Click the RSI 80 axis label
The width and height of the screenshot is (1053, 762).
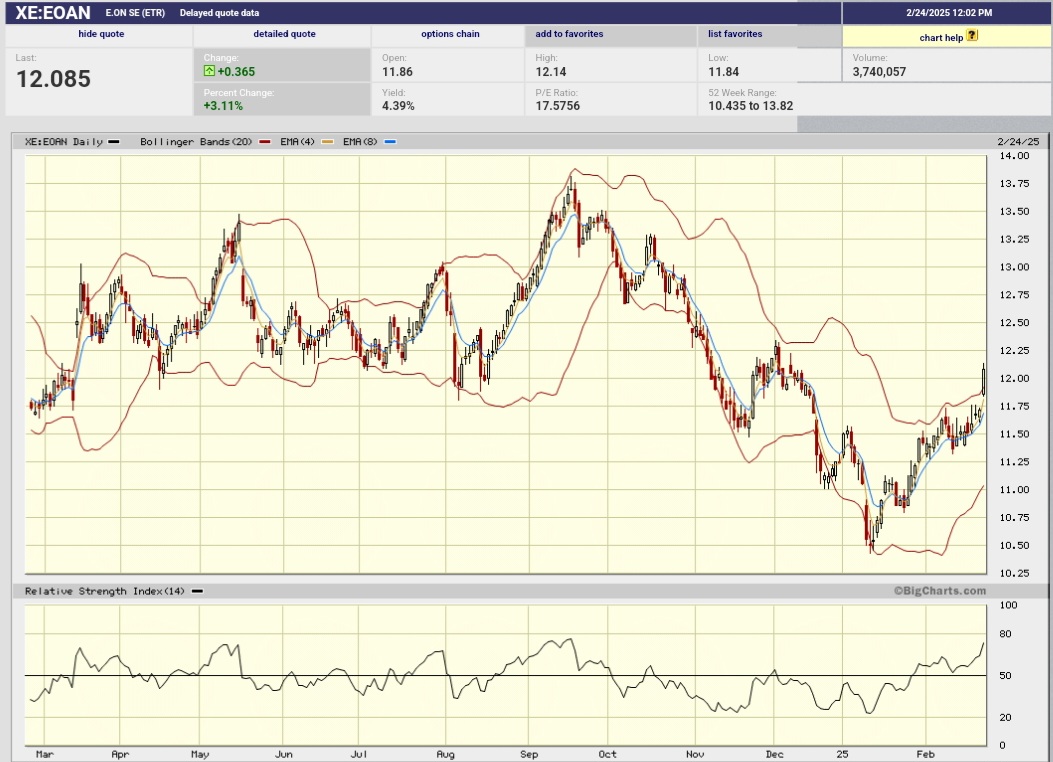[x=1005, y=634]
